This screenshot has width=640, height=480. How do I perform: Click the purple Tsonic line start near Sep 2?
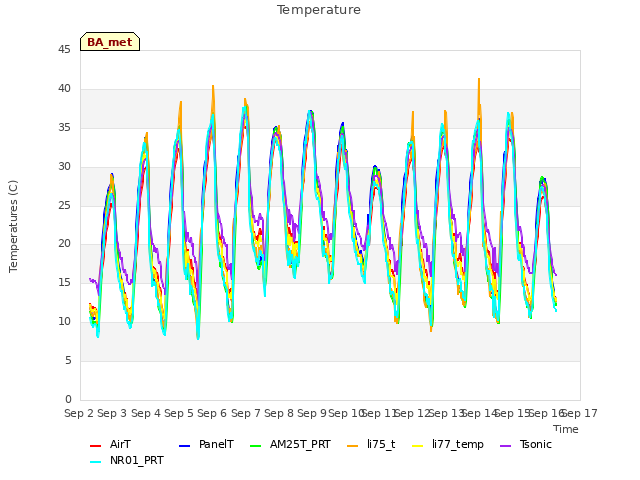[90, 279]
